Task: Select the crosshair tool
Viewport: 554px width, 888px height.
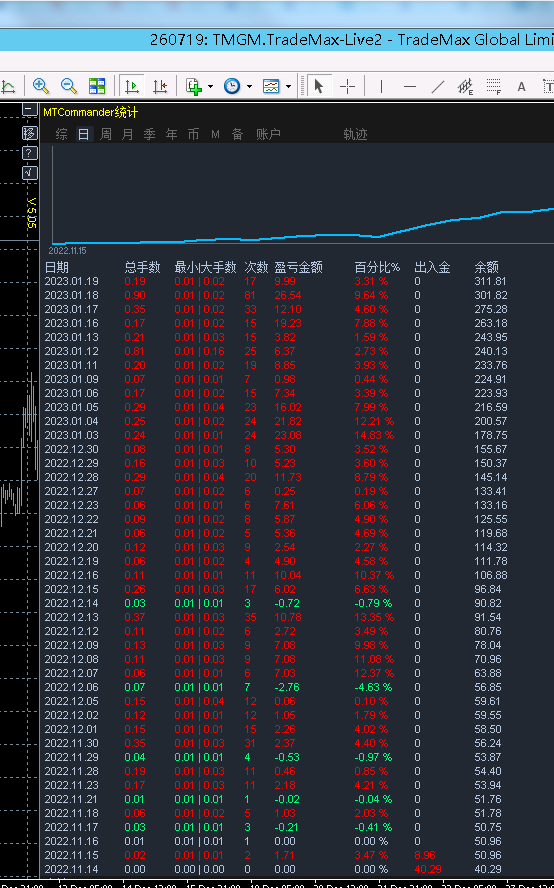Action: tap(347, 86)
